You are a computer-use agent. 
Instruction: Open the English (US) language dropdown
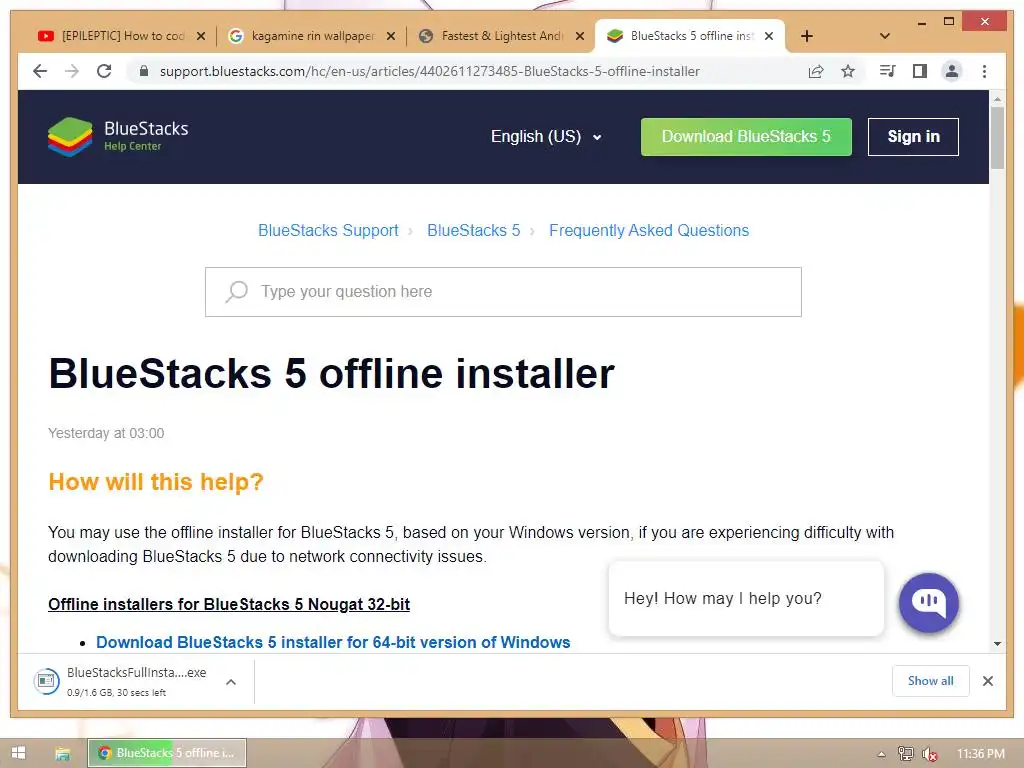(546, 136)
